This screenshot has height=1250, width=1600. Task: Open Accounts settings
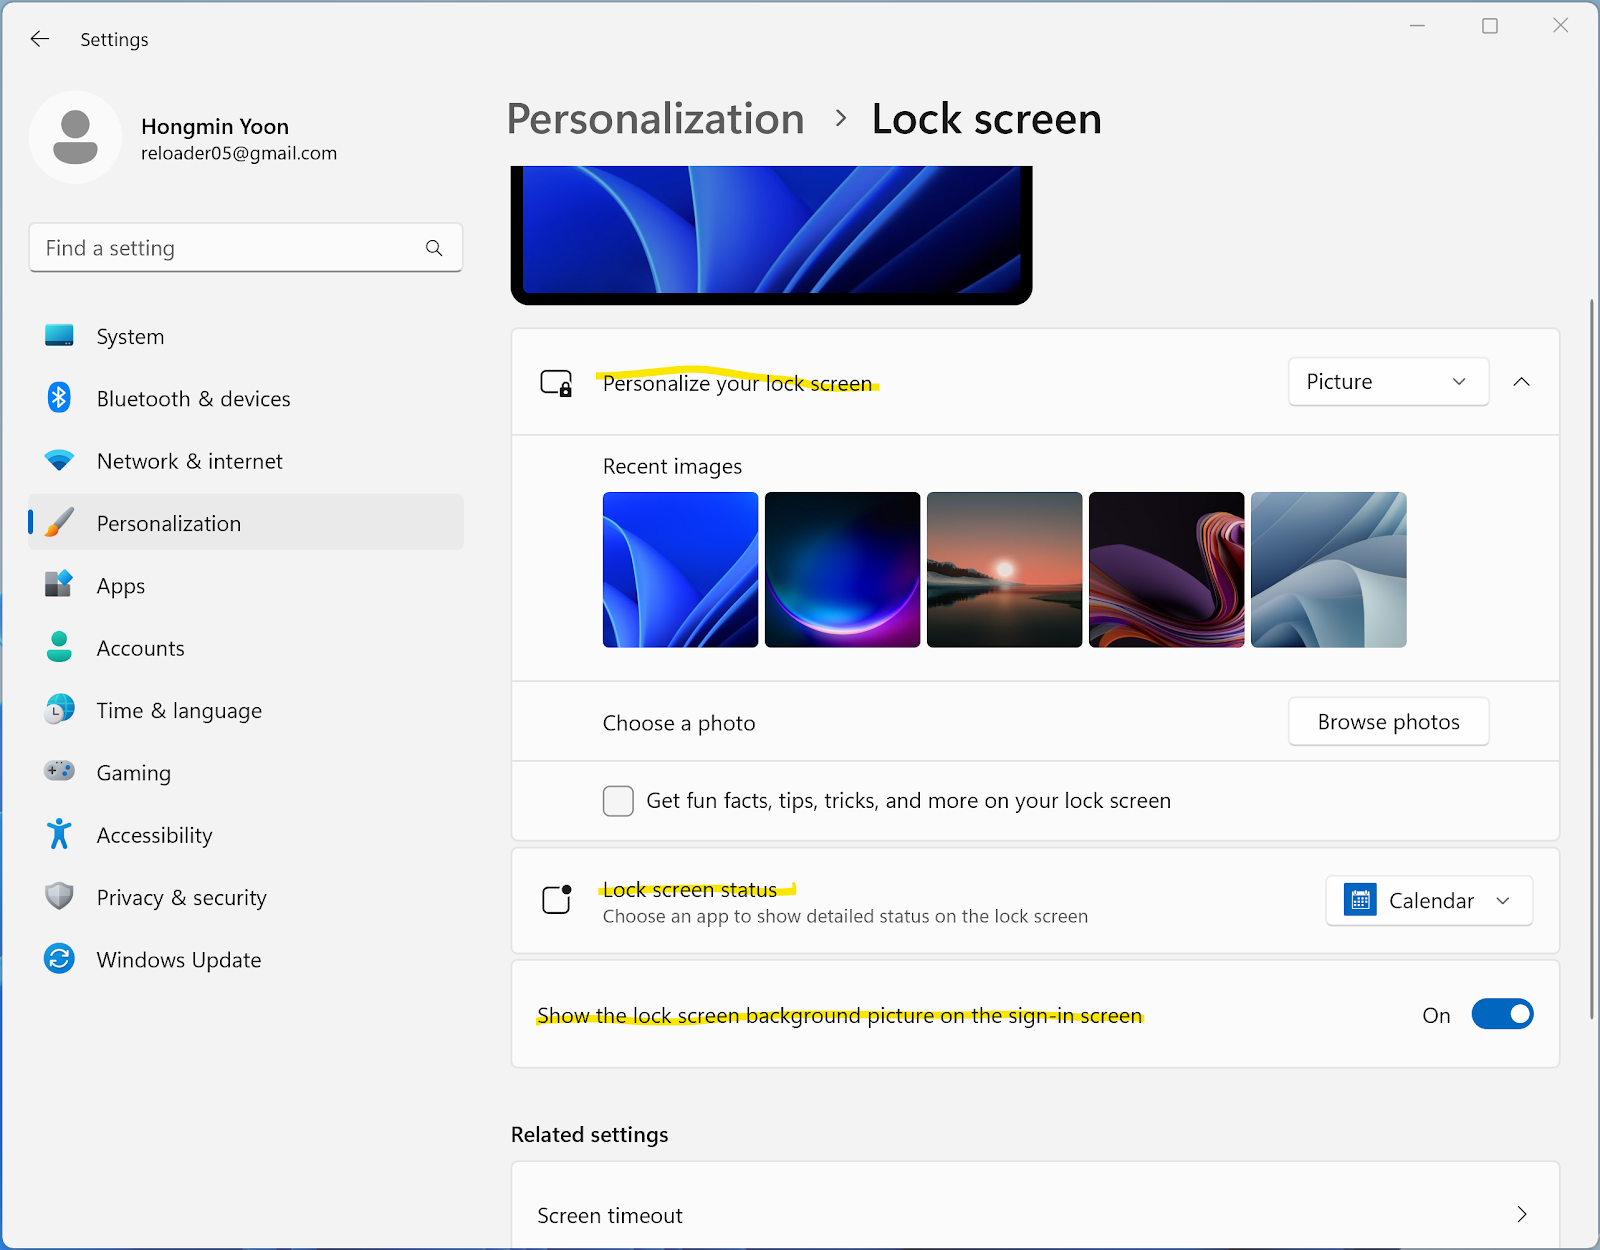[x=246, y=648]
